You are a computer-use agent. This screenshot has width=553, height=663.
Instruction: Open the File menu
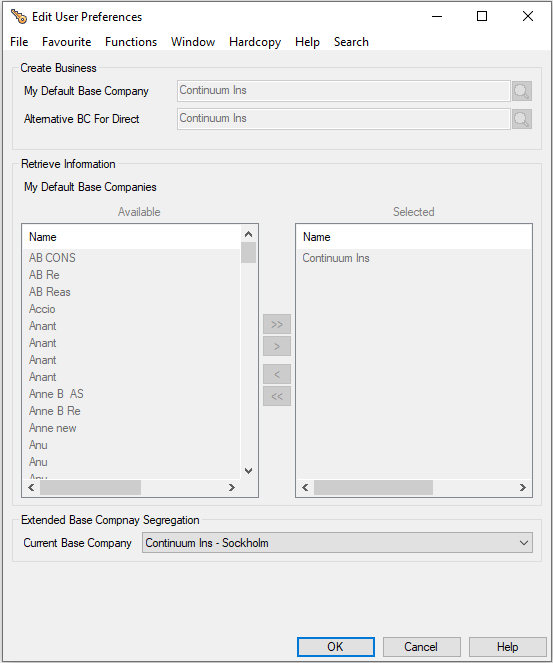click(19, 42)
